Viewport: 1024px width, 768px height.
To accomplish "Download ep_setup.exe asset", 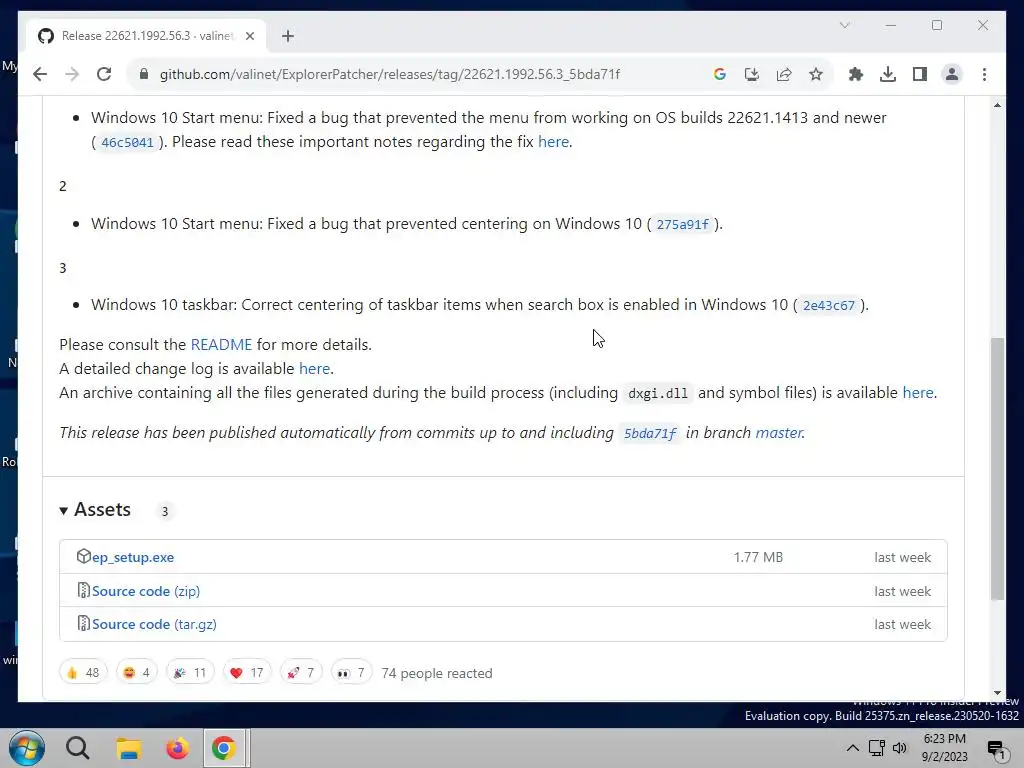I will (x=133, y=557).
